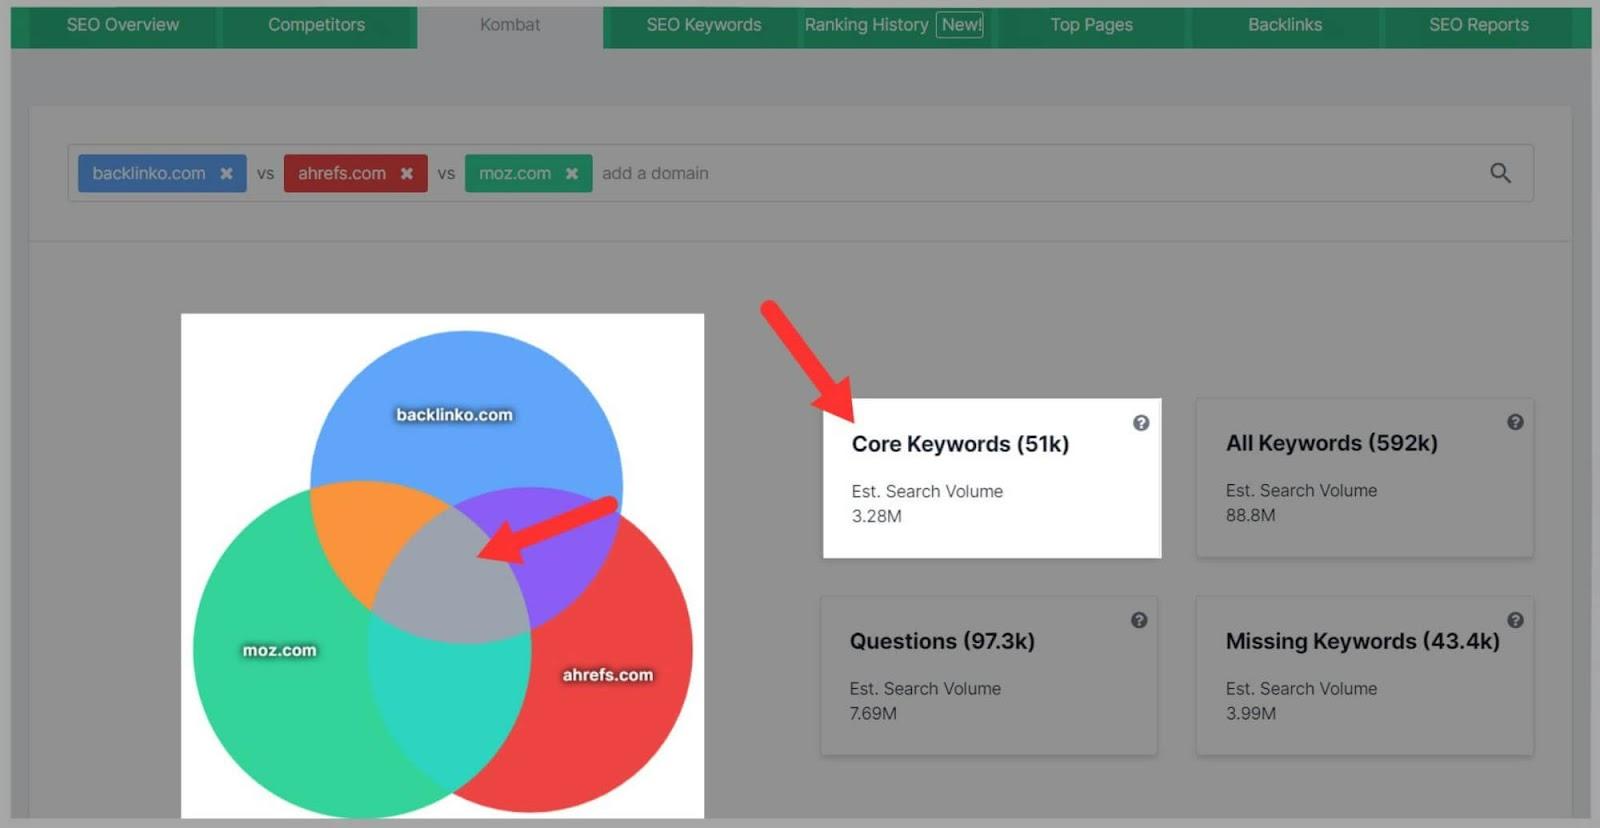
Task: Open the SEO Reports tab
Action: coord(1478,25)
